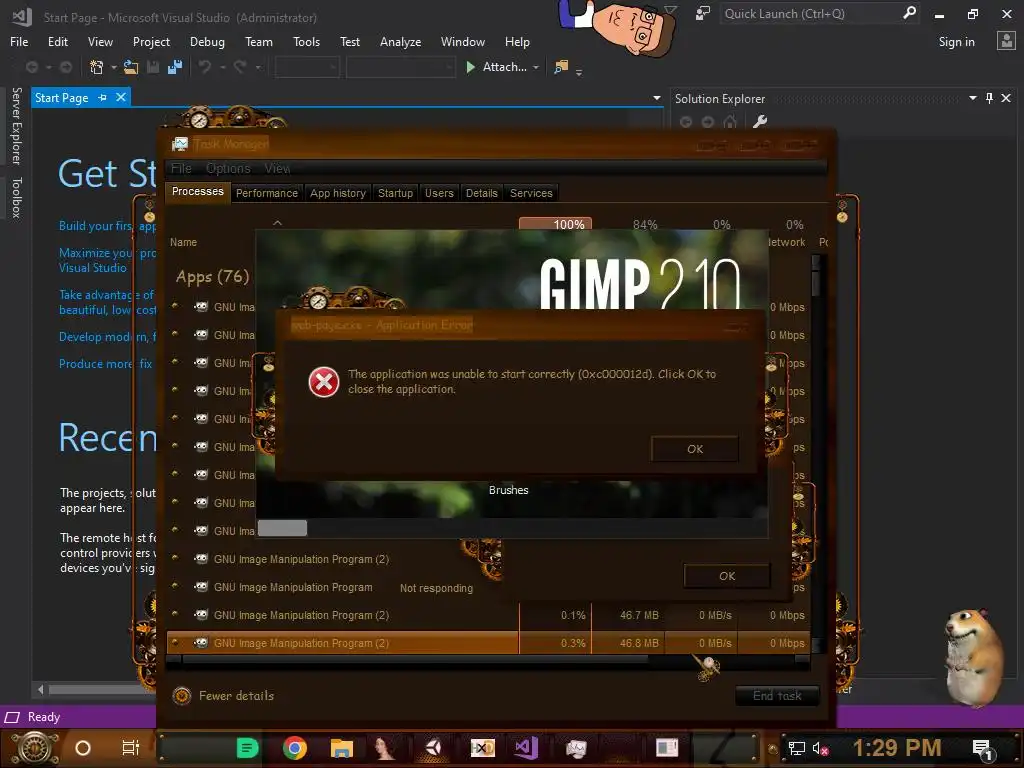The width and height of the screenshot is (1024, 768).
Task: Collapse Task Manager with Fewer details
Action: (223, 696)
